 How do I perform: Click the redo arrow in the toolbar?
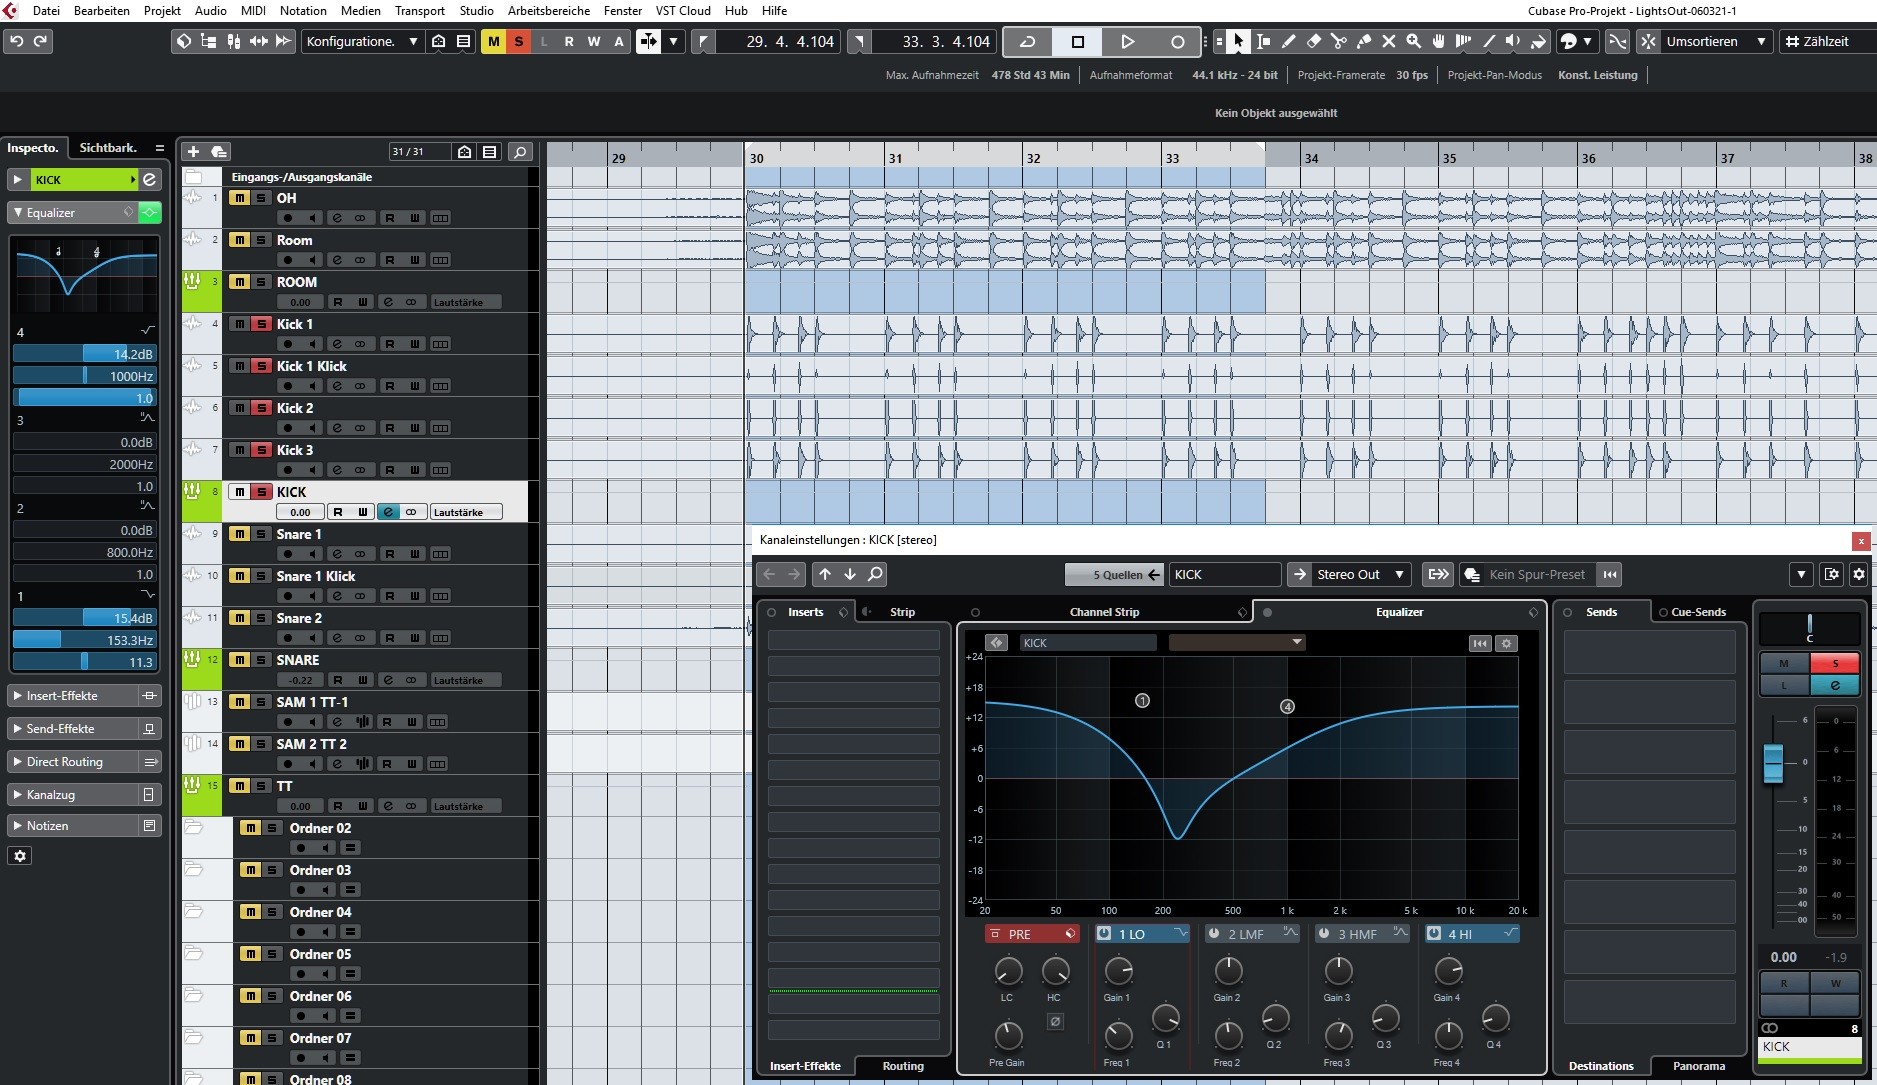click(x=41, y=41)
